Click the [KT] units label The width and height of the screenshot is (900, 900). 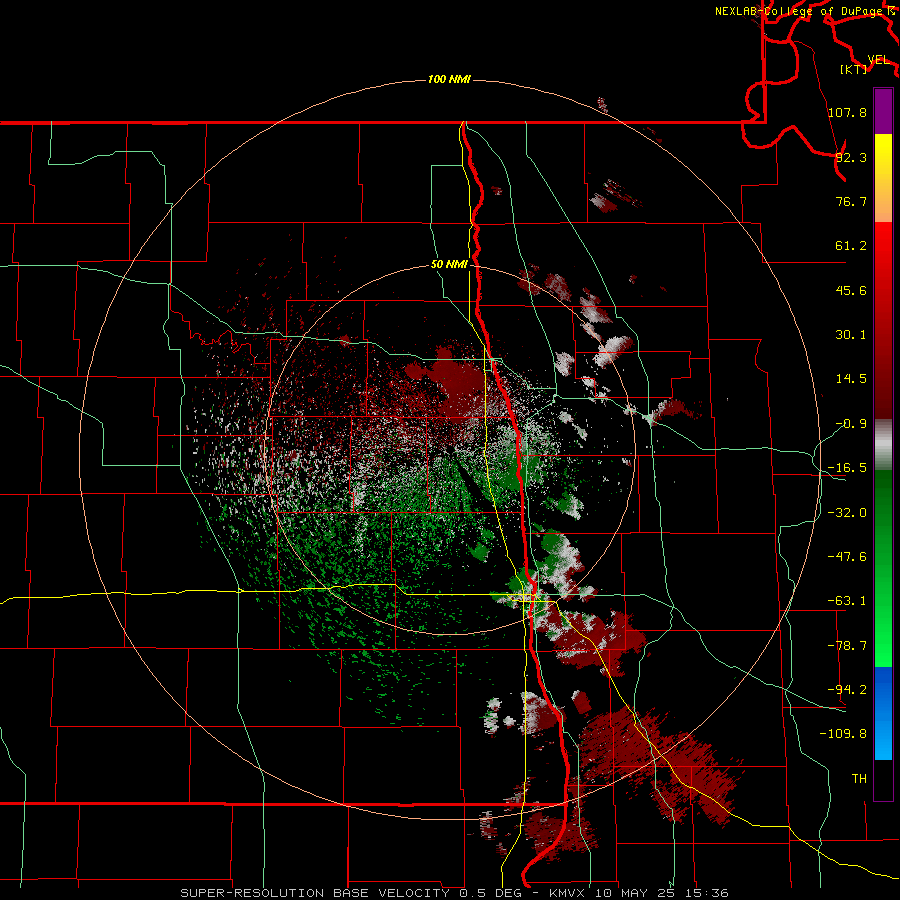pos(854,69)
